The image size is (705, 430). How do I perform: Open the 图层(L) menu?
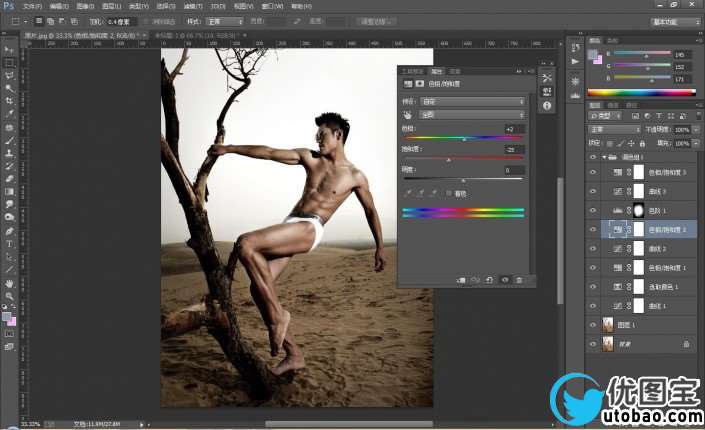[x=112, y=6]
